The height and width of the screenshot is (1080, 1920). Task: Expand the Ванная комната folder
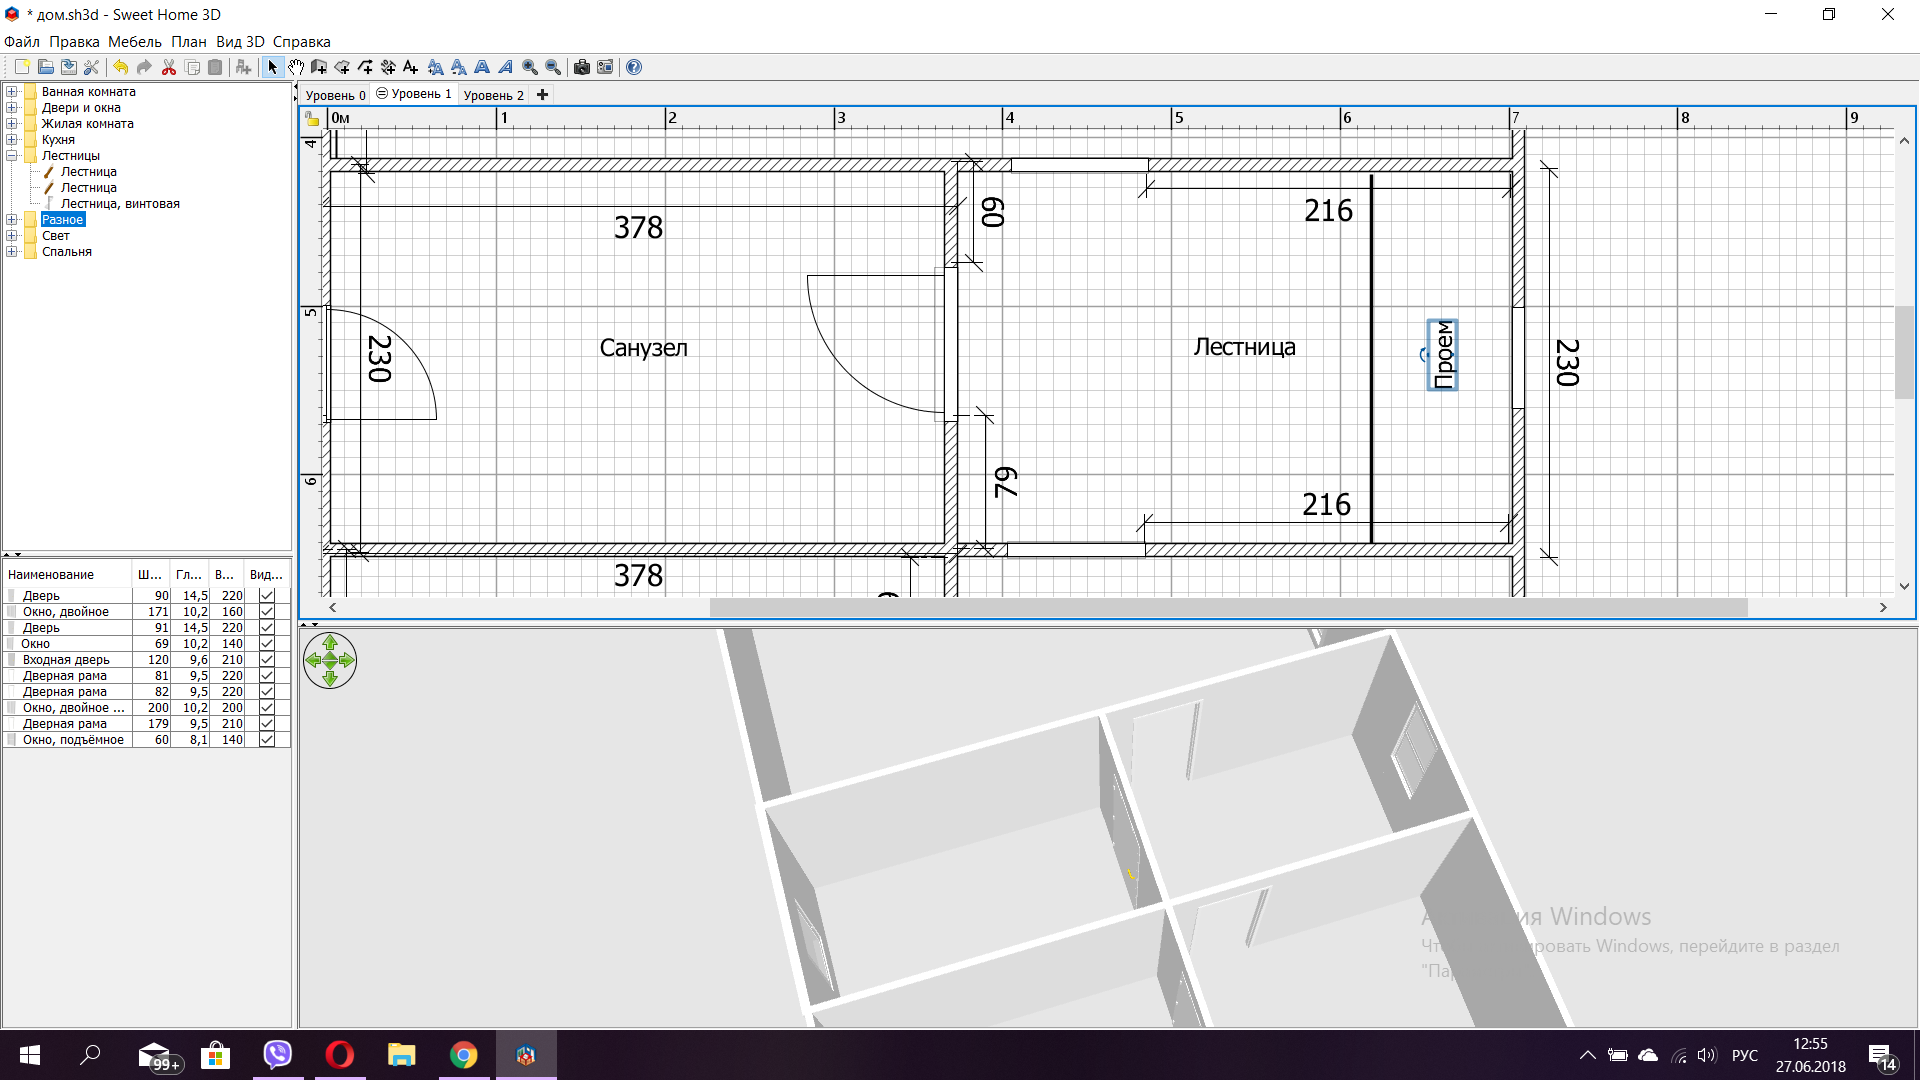point(12,92)
